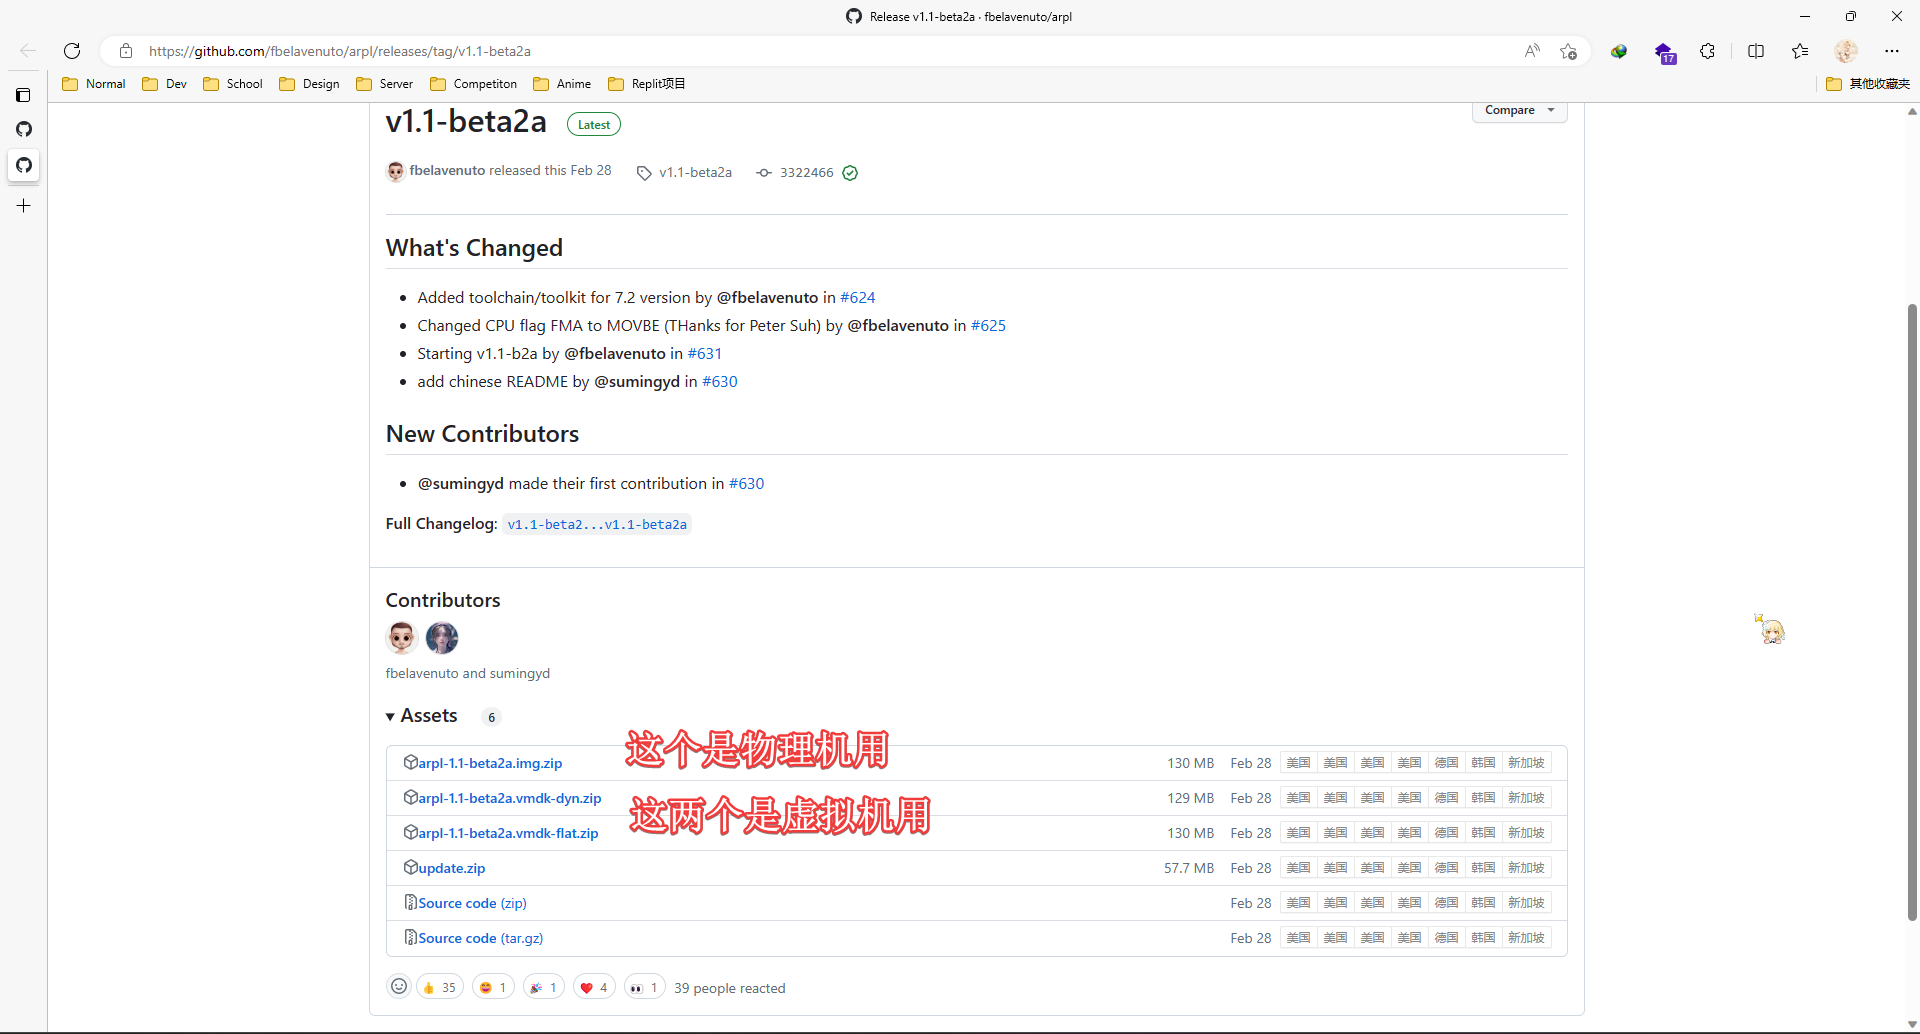The width and height of the screenshot is (1920, 1034).
Task: Open split screen view icon
Action: point(1755,51)
